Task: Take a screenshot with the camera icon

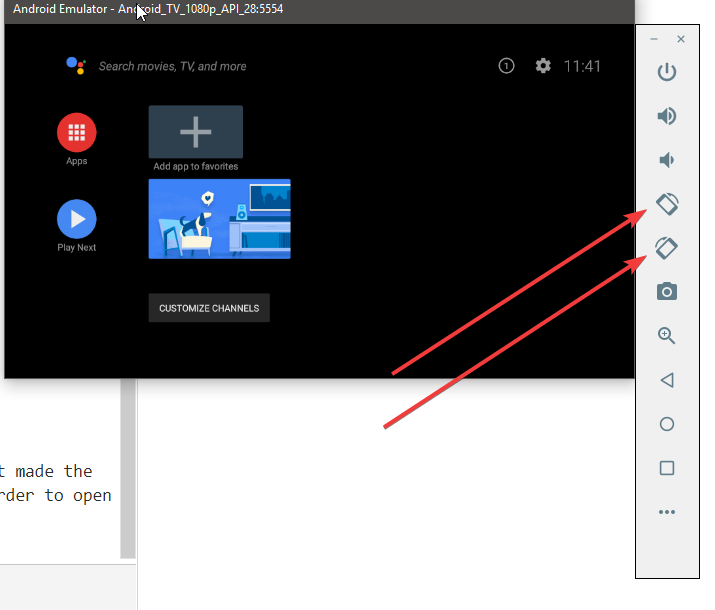Action: coord(667,291)
